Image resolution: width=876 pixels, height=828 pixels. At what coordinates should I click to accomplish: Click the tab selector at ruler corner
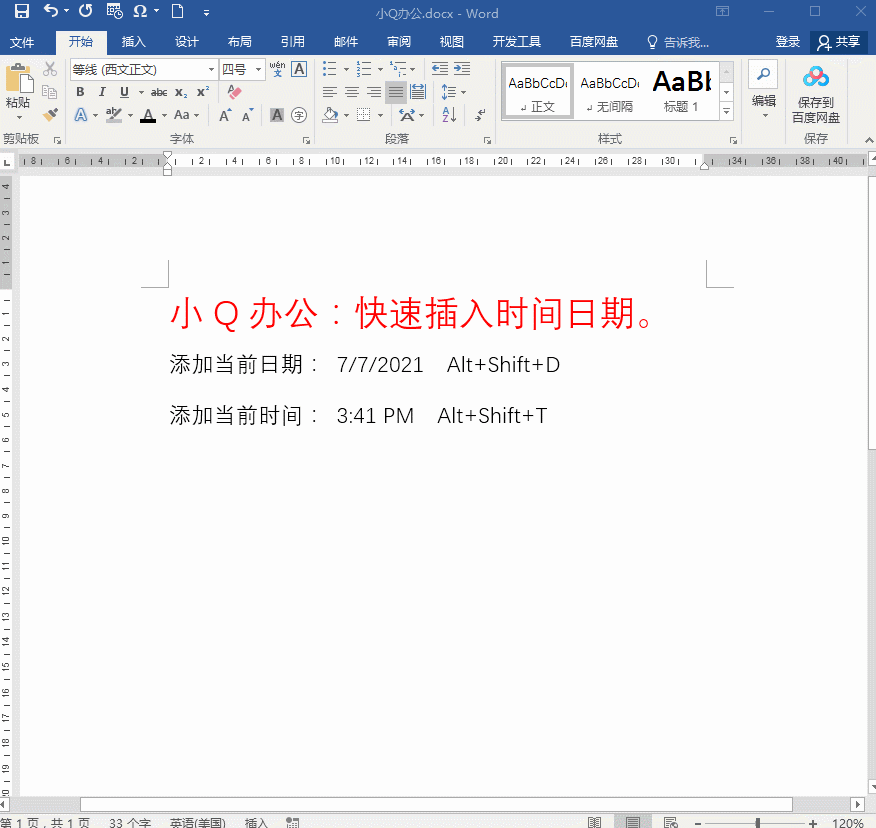click(7, 162)
